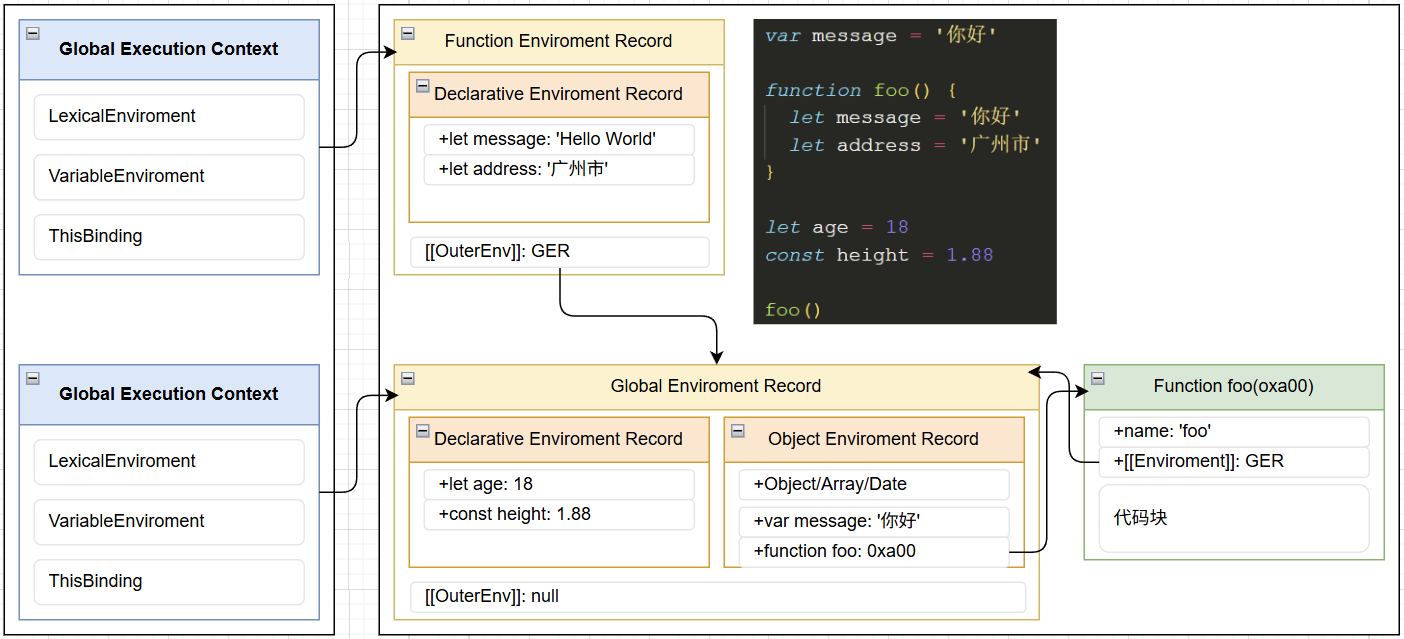Select the "+let address: '广州市'" row
Viewport: 1404px width, 639px height.
click(559, 169)
